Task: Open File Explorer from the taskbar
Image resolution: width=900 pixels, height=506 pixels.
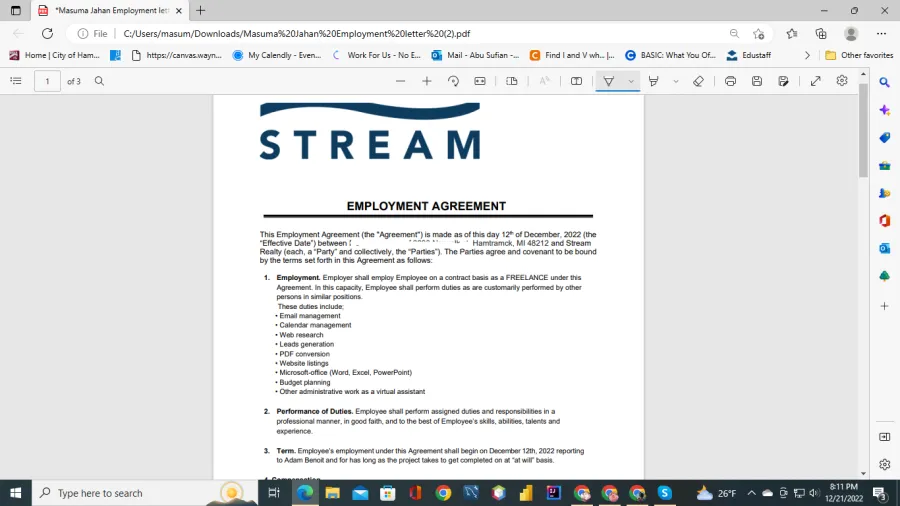Action: [x=332, y=493]
